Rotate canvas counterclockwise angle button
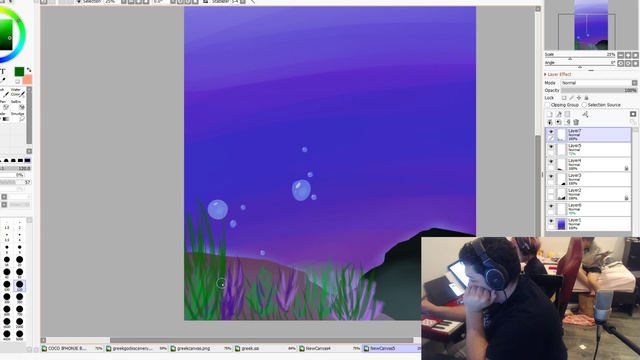The height and width of the screenshot is (360, 640). 621,63
